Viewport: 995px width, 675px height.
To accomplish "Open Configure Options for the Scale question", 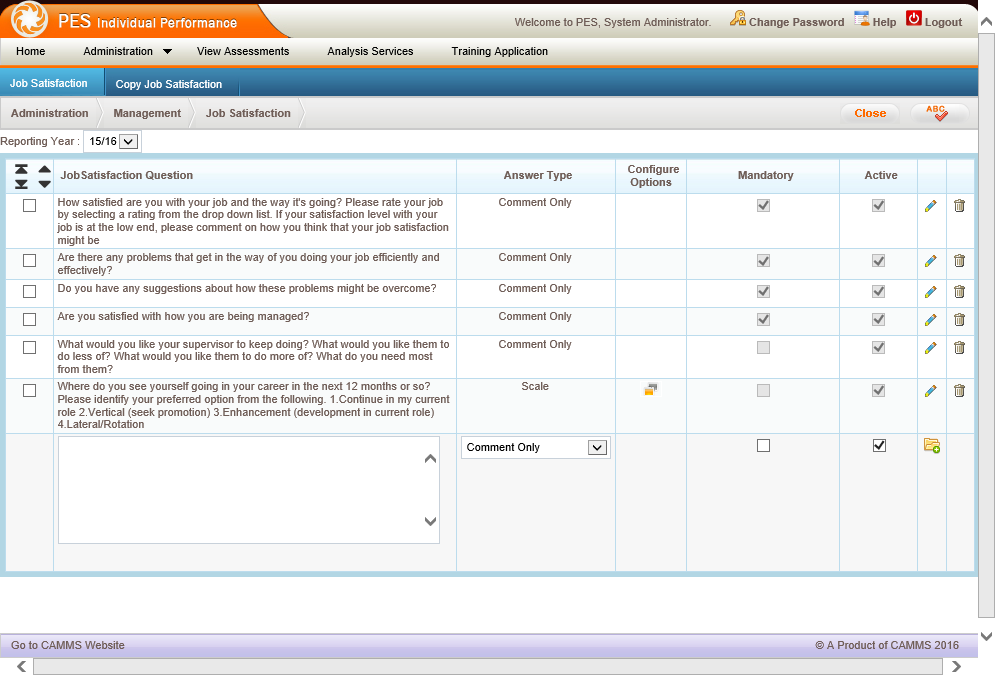I will pyautogui.click(x=650, y=390).
